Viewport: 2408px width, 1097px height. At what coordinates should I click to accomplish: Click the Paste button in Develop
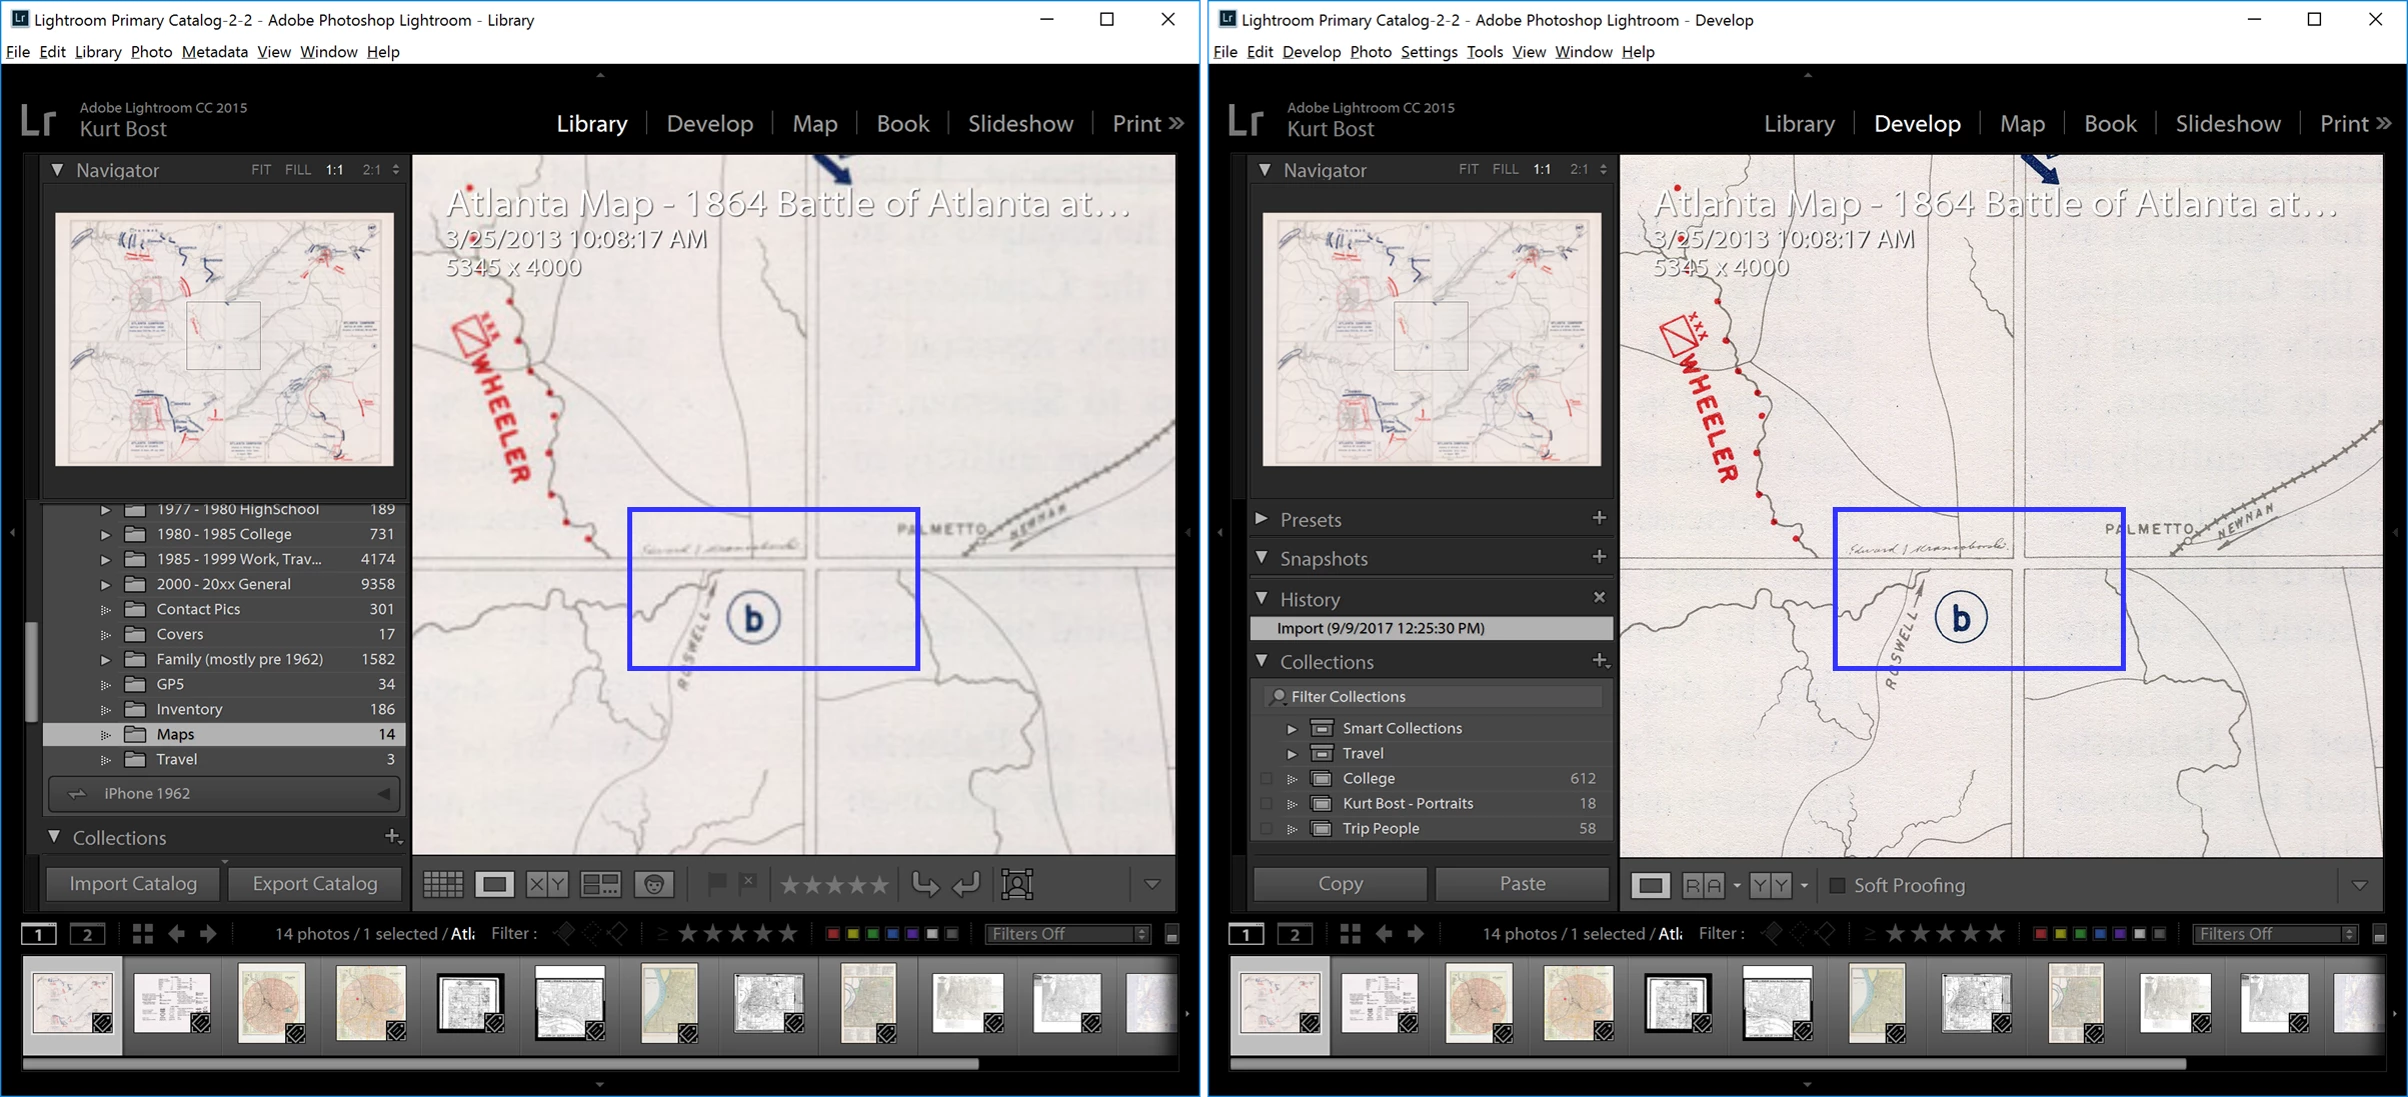pyautogui.click(x=1522, y=883)
